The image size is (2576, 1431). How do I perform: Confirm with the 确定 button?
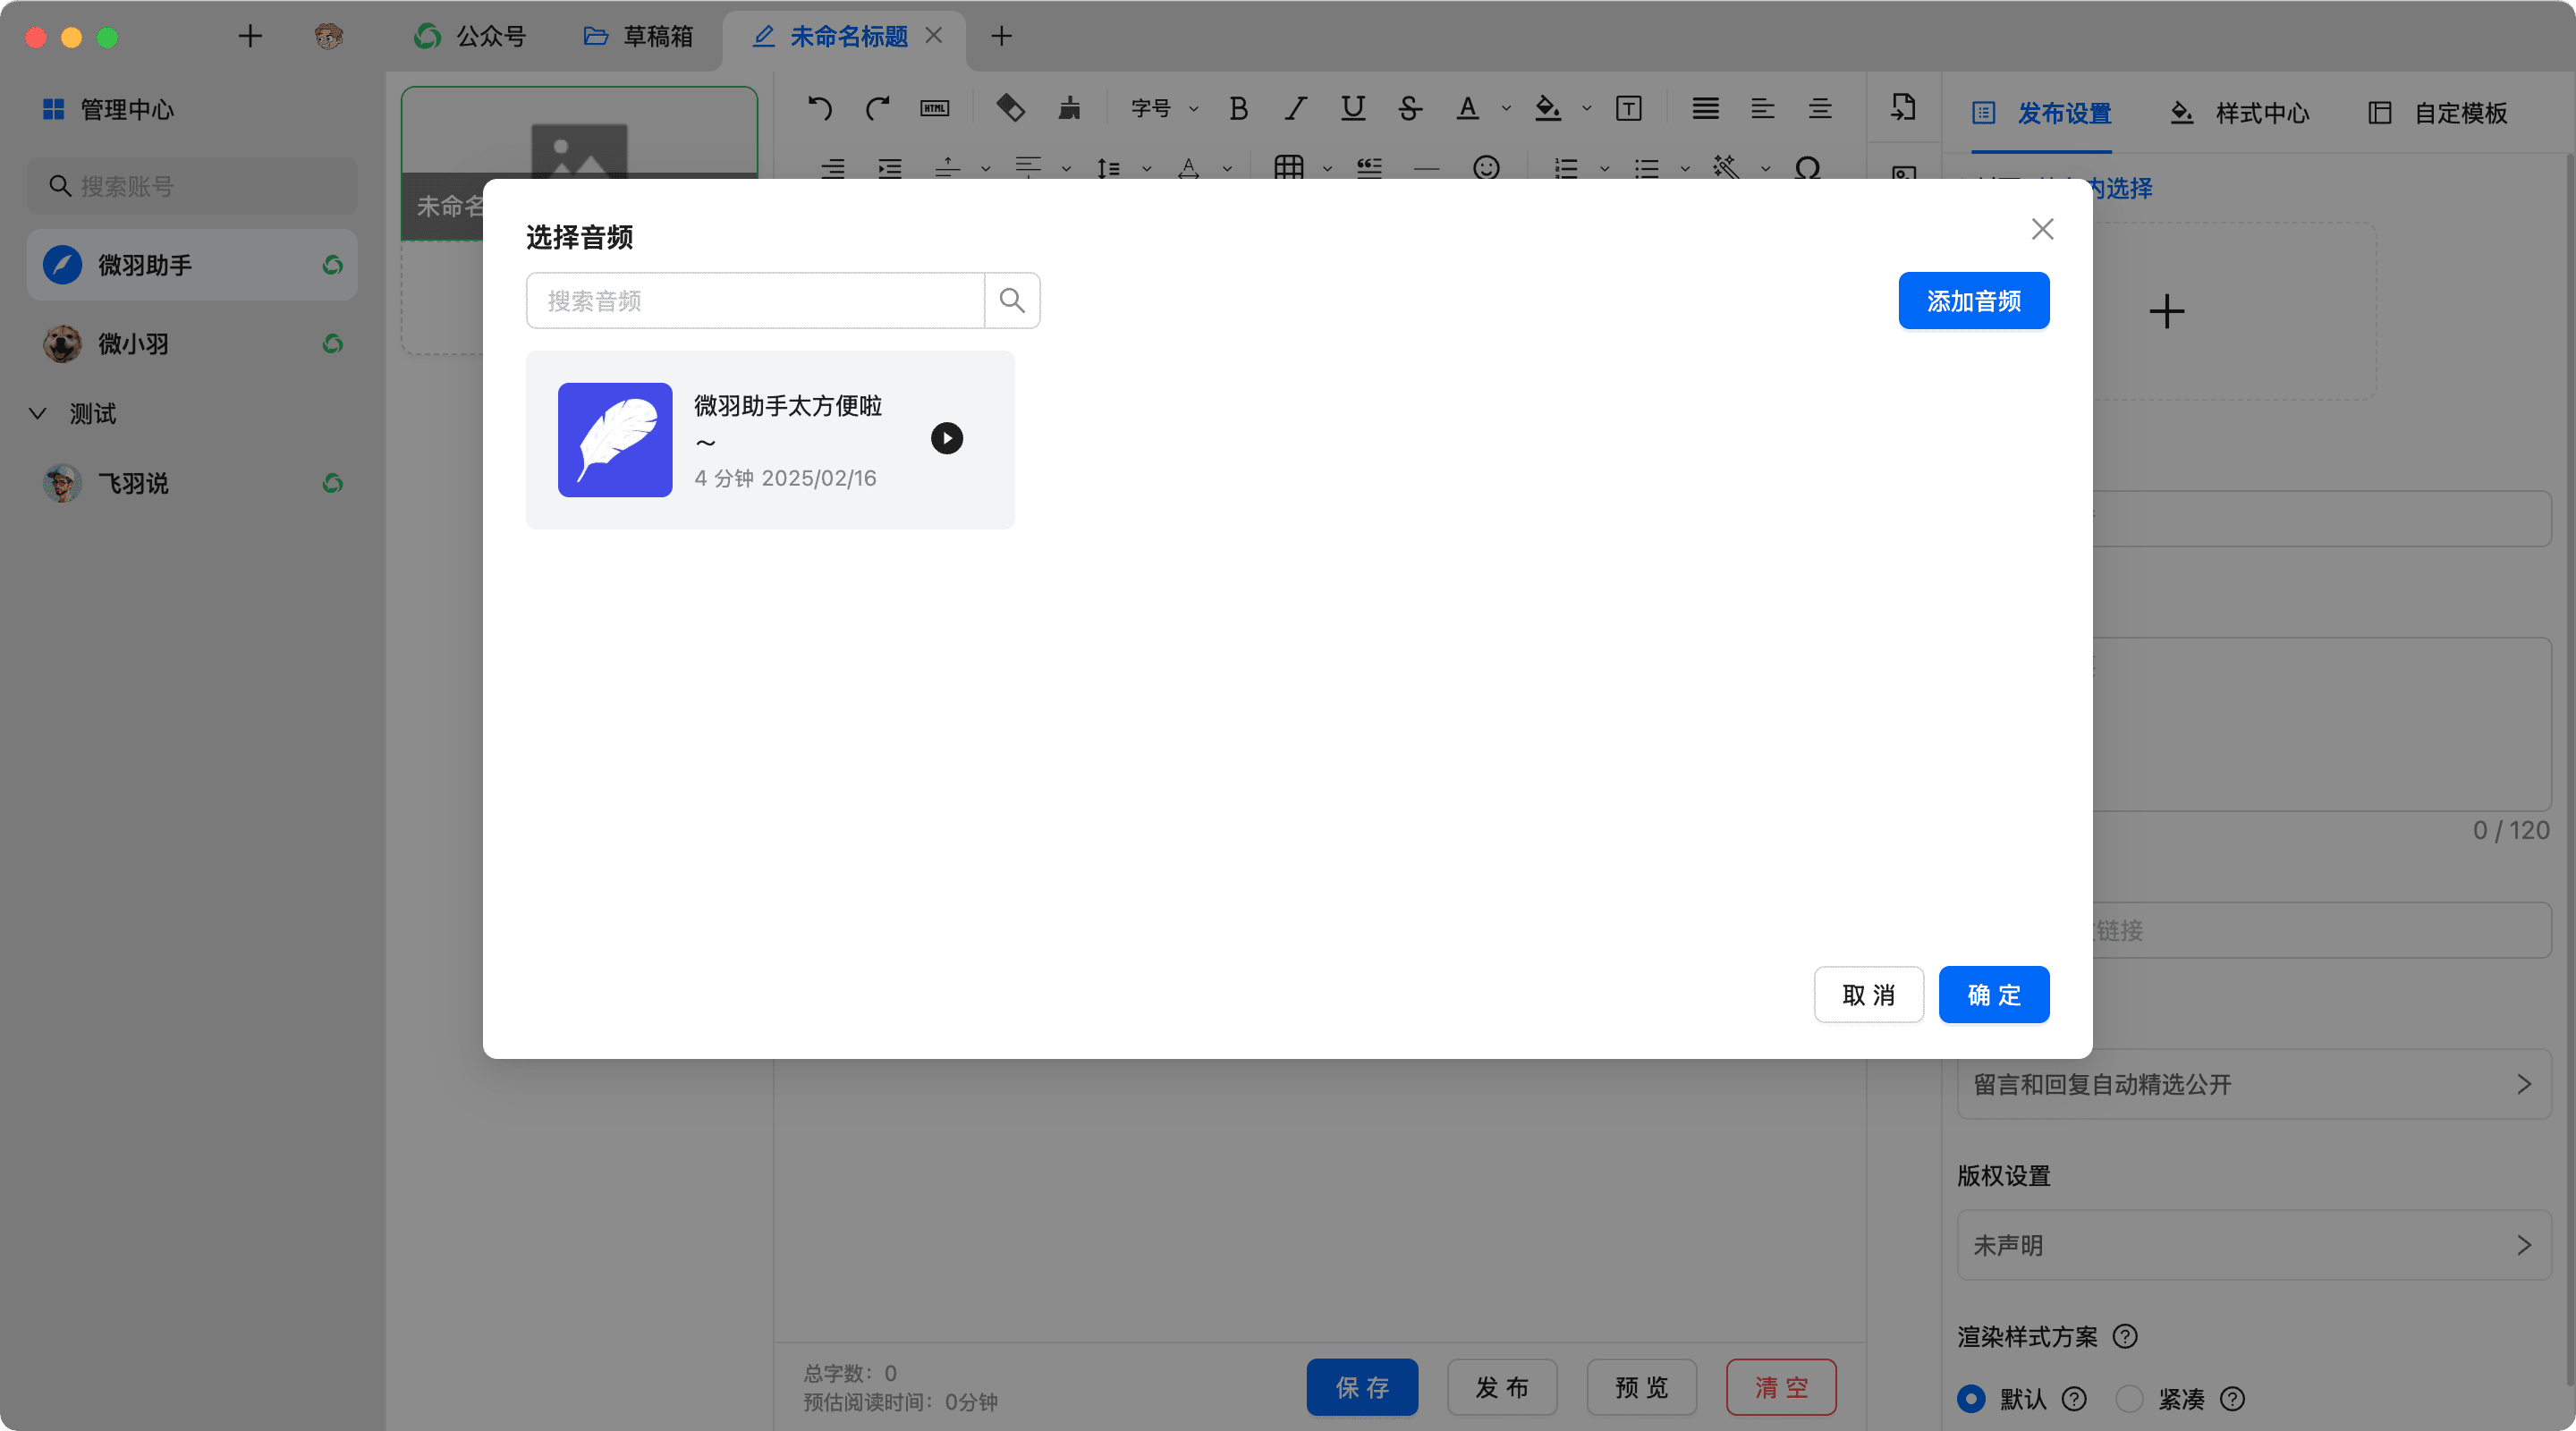click(1993, 994)
